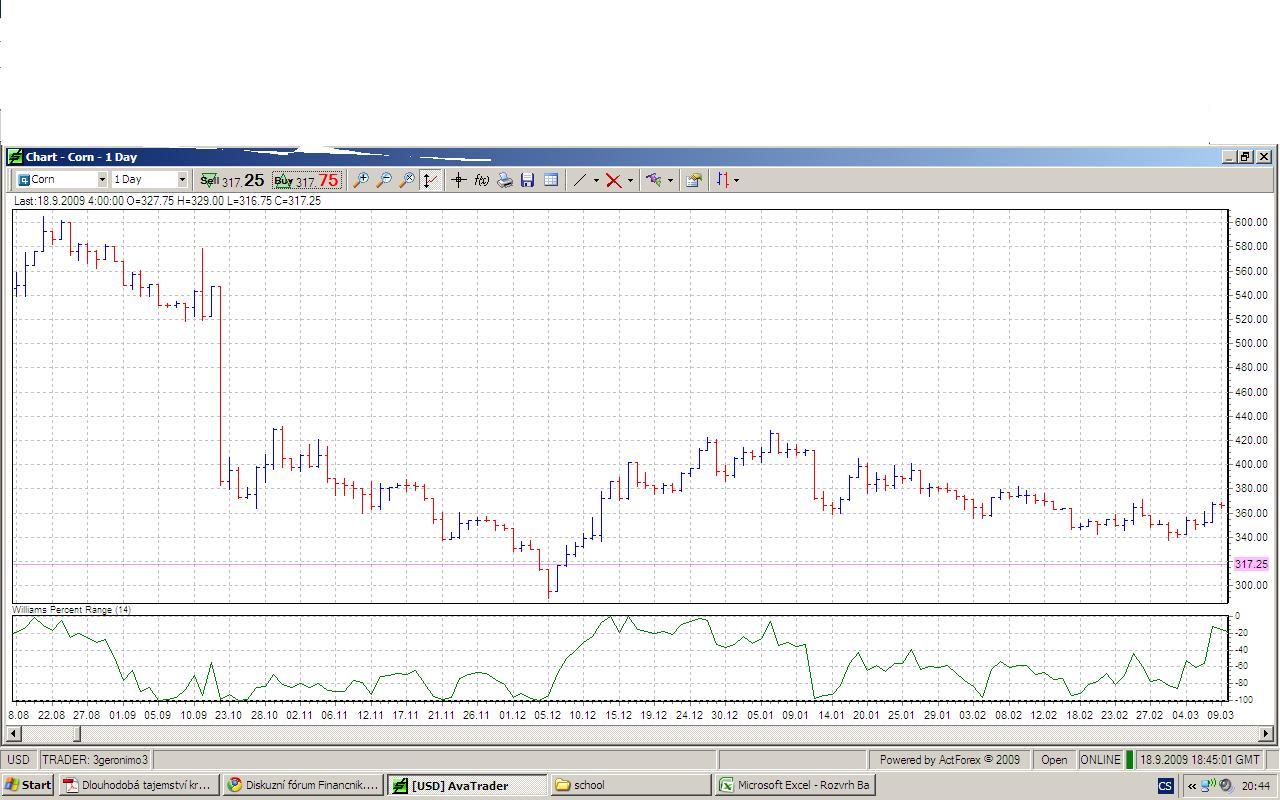Click the 400.00 price axis label
This screenshot has width=1280, height=800.
[1251, 465]
